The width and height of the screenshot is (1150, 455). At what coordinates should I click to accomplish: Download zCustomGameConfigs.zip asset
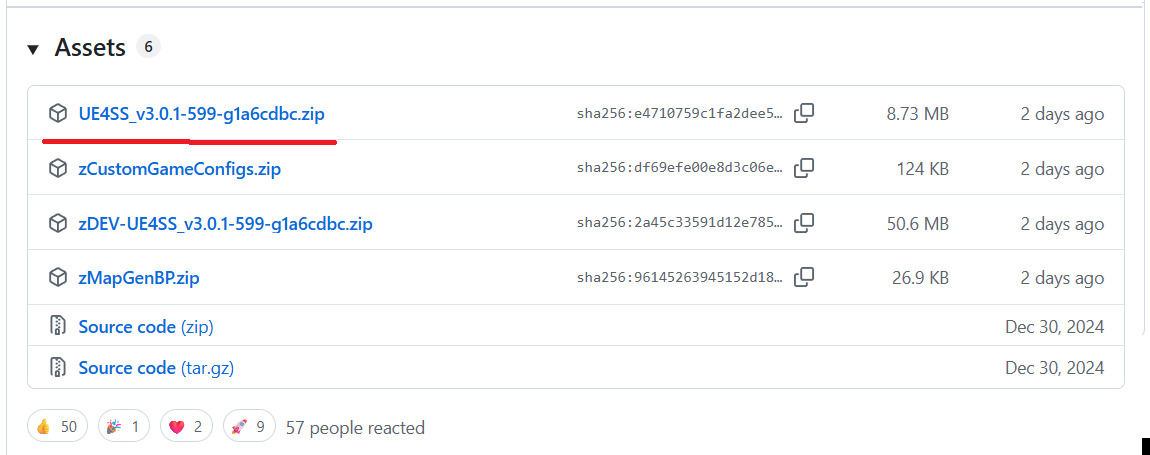(180, 169)
